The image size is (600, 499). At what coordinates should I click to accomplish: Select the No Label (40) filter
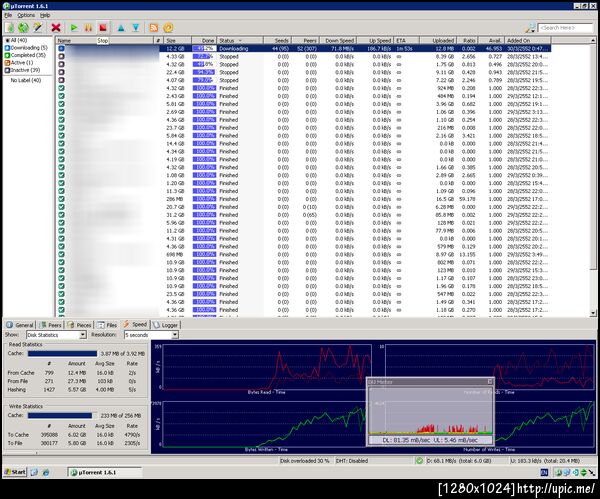tap(26, 80)
